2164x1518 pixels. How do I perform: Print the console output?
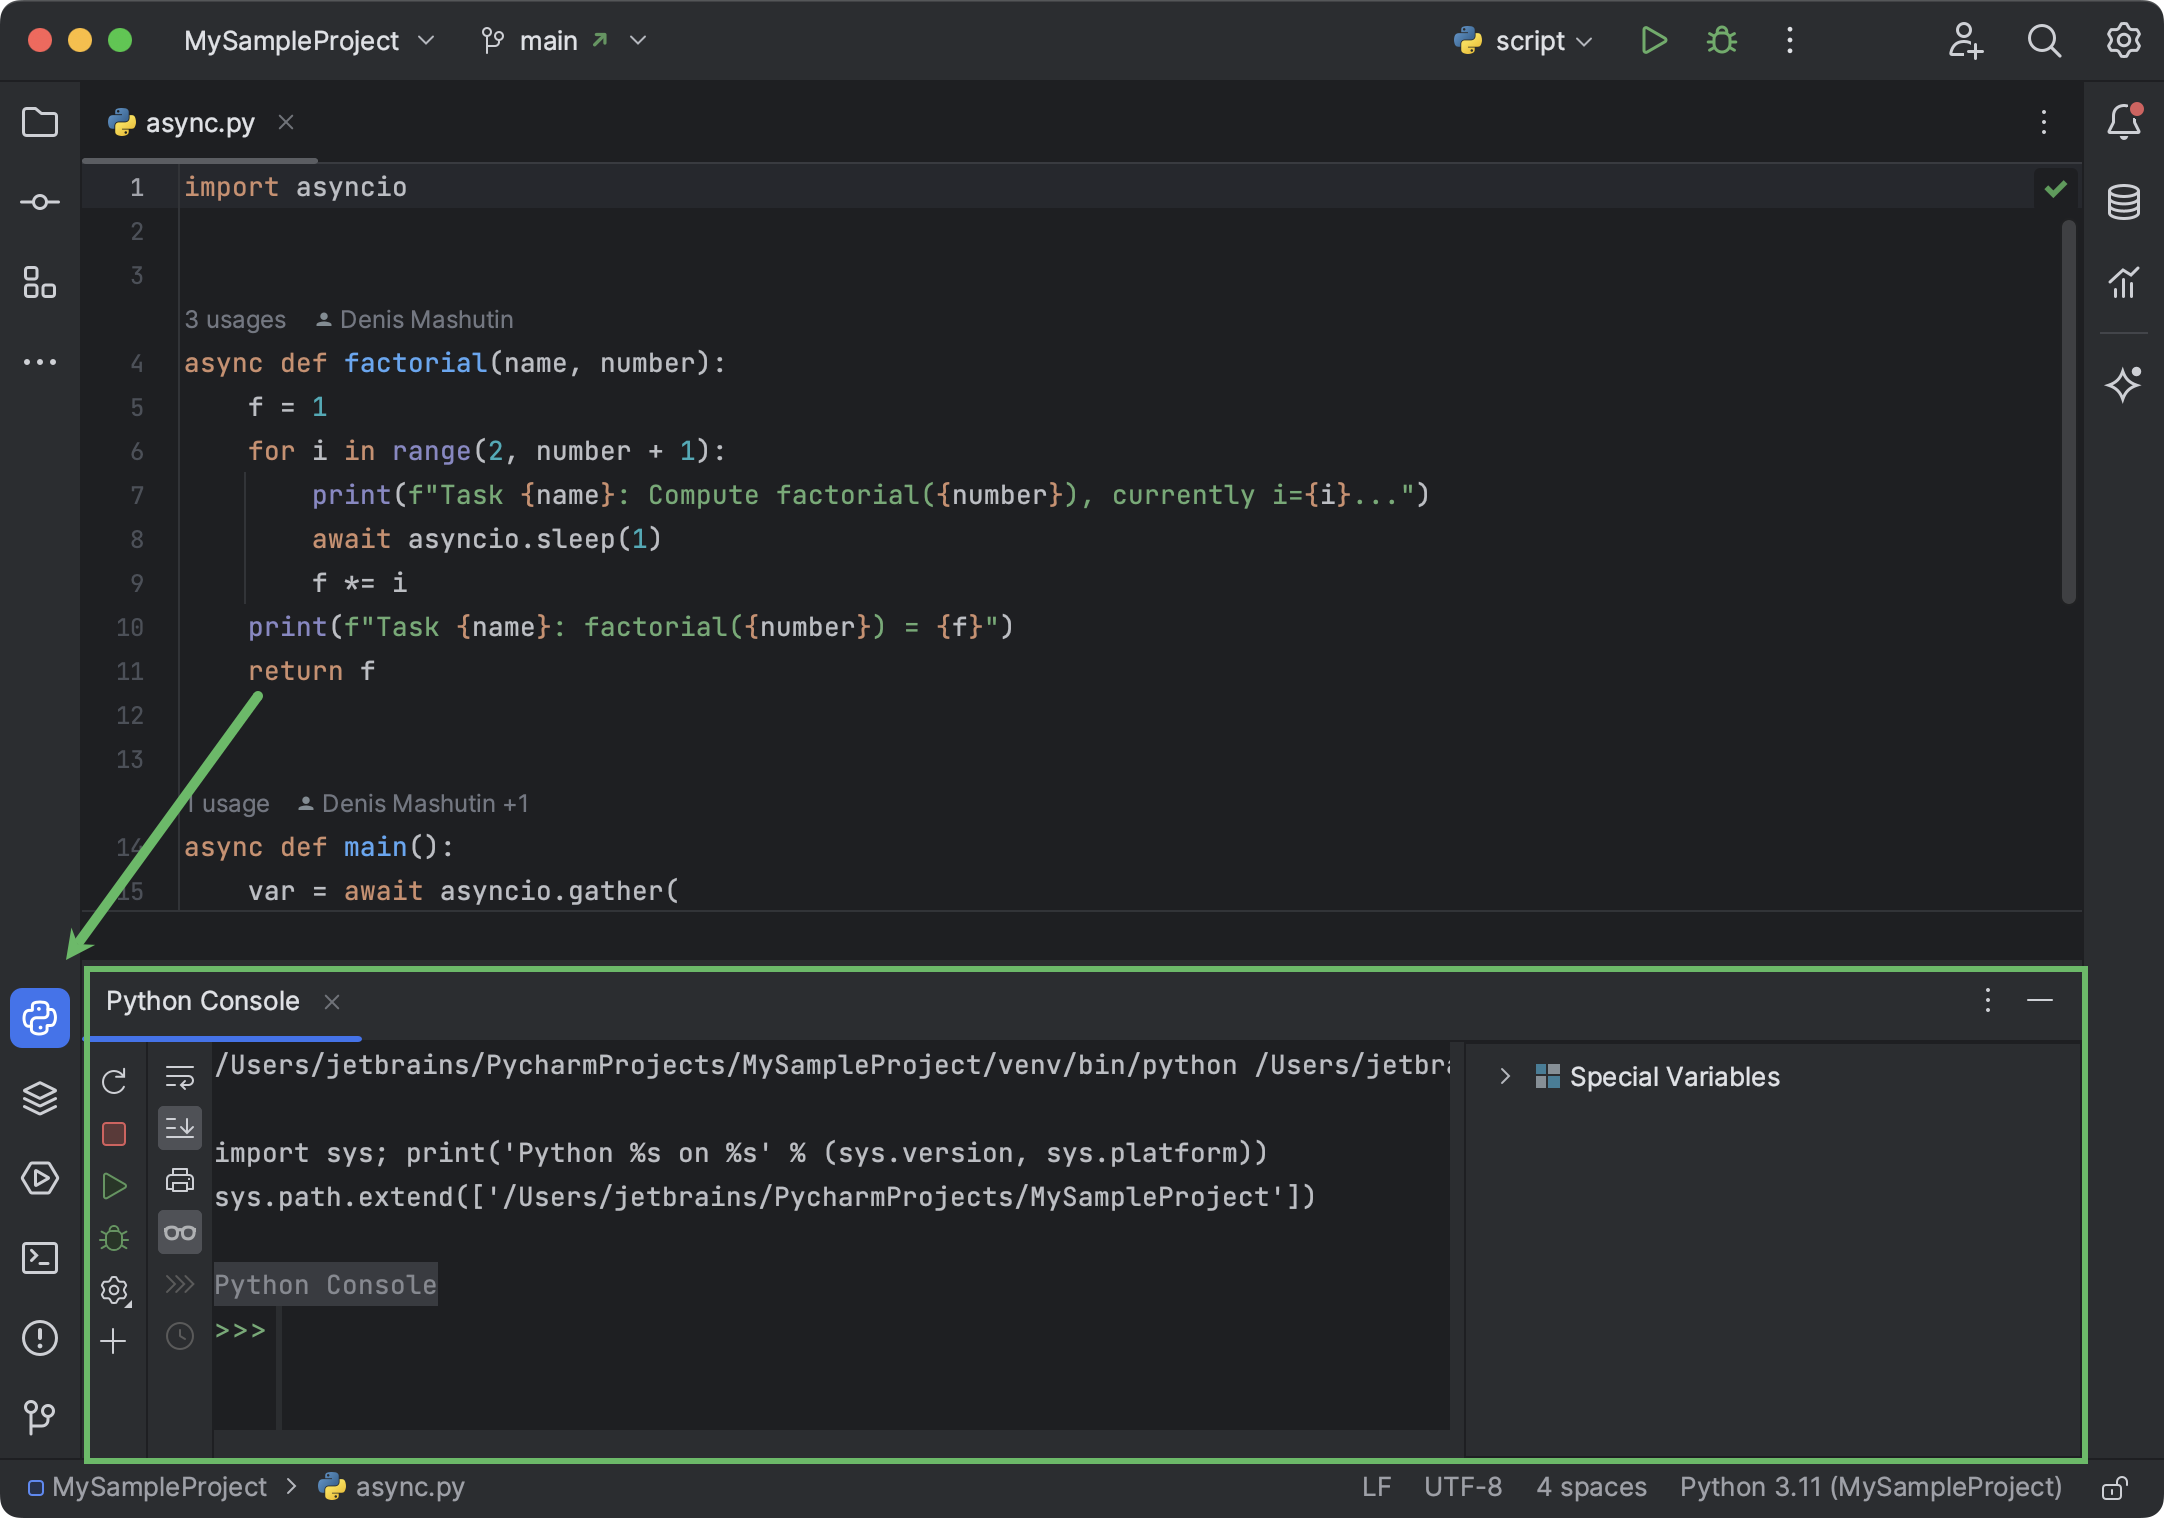180,1180
